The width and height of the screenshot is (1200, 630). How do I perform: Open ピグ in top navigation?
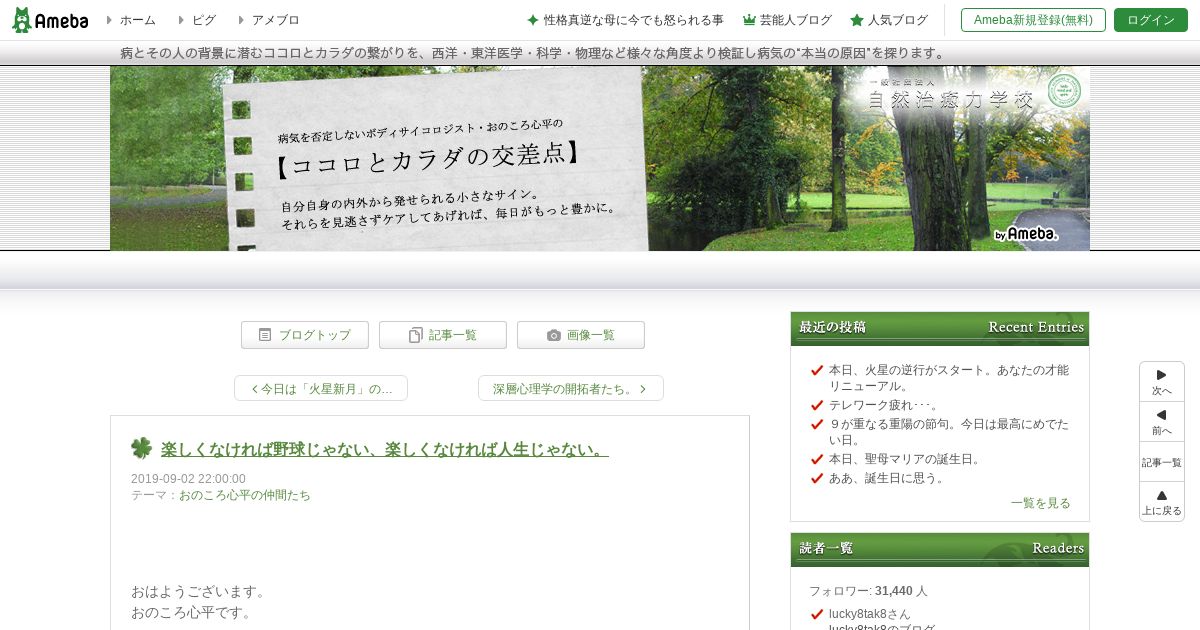[204, 20]
